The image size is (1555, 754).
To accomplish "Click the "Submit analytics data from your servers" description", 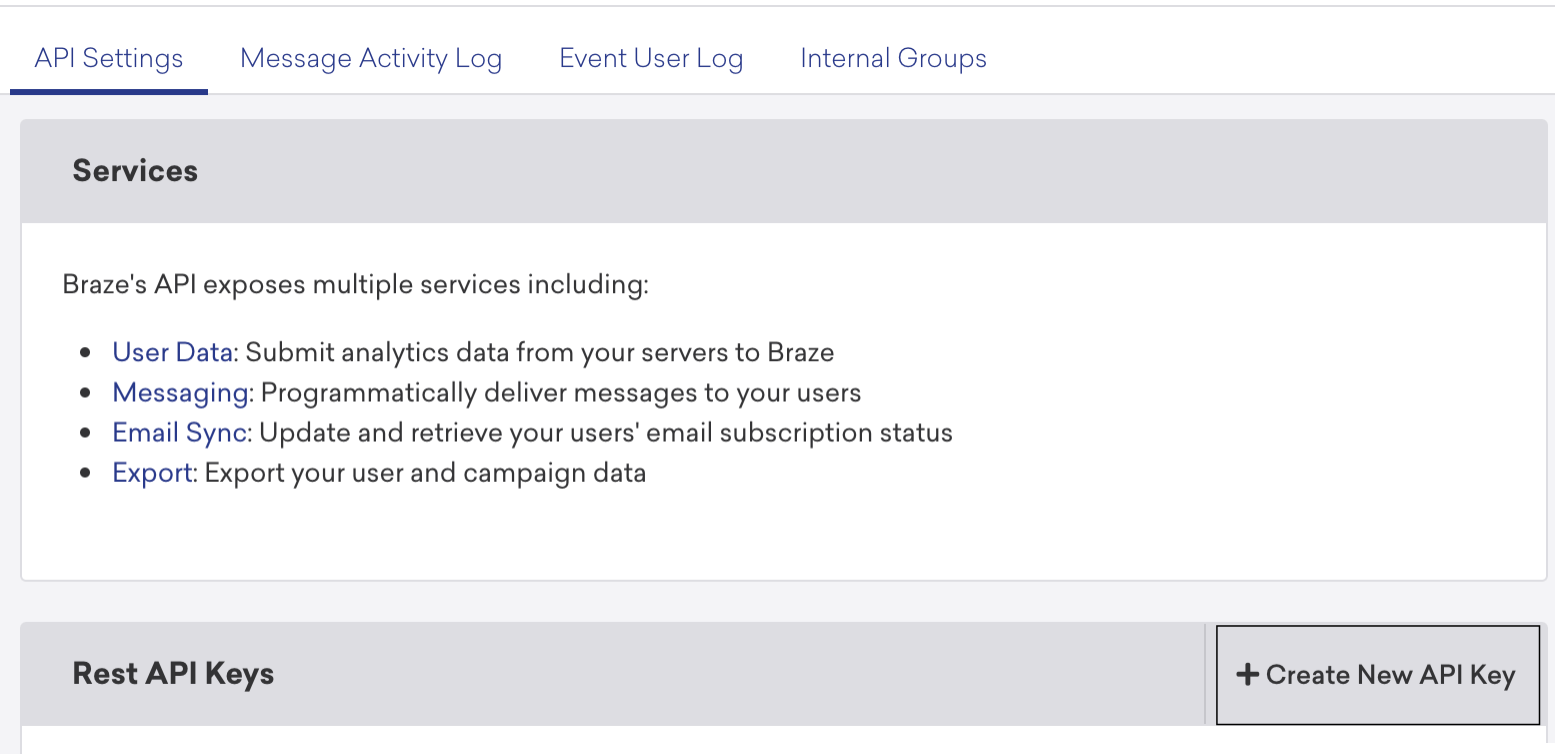I will [x=540, y=352].
